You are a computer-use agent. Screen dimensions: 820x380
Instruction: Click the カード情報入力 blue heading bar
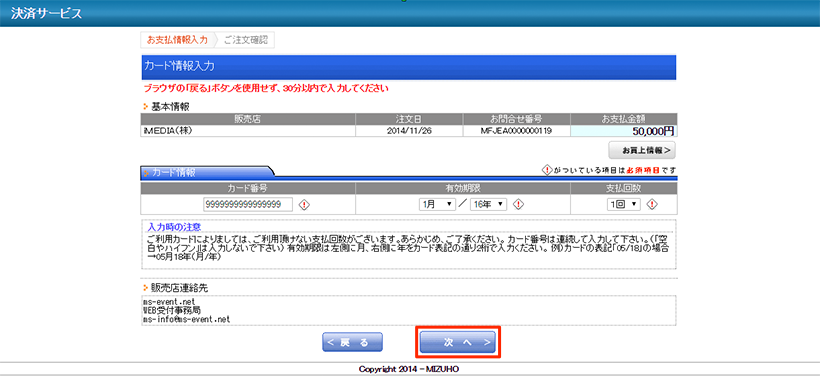[x=408, y=67]
